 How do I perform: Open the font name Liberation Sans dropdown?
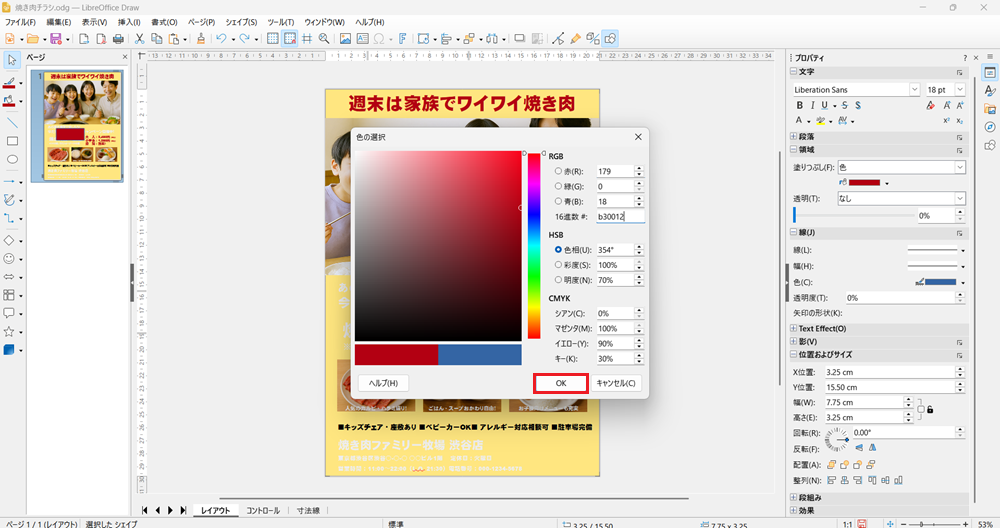(914, 90)
